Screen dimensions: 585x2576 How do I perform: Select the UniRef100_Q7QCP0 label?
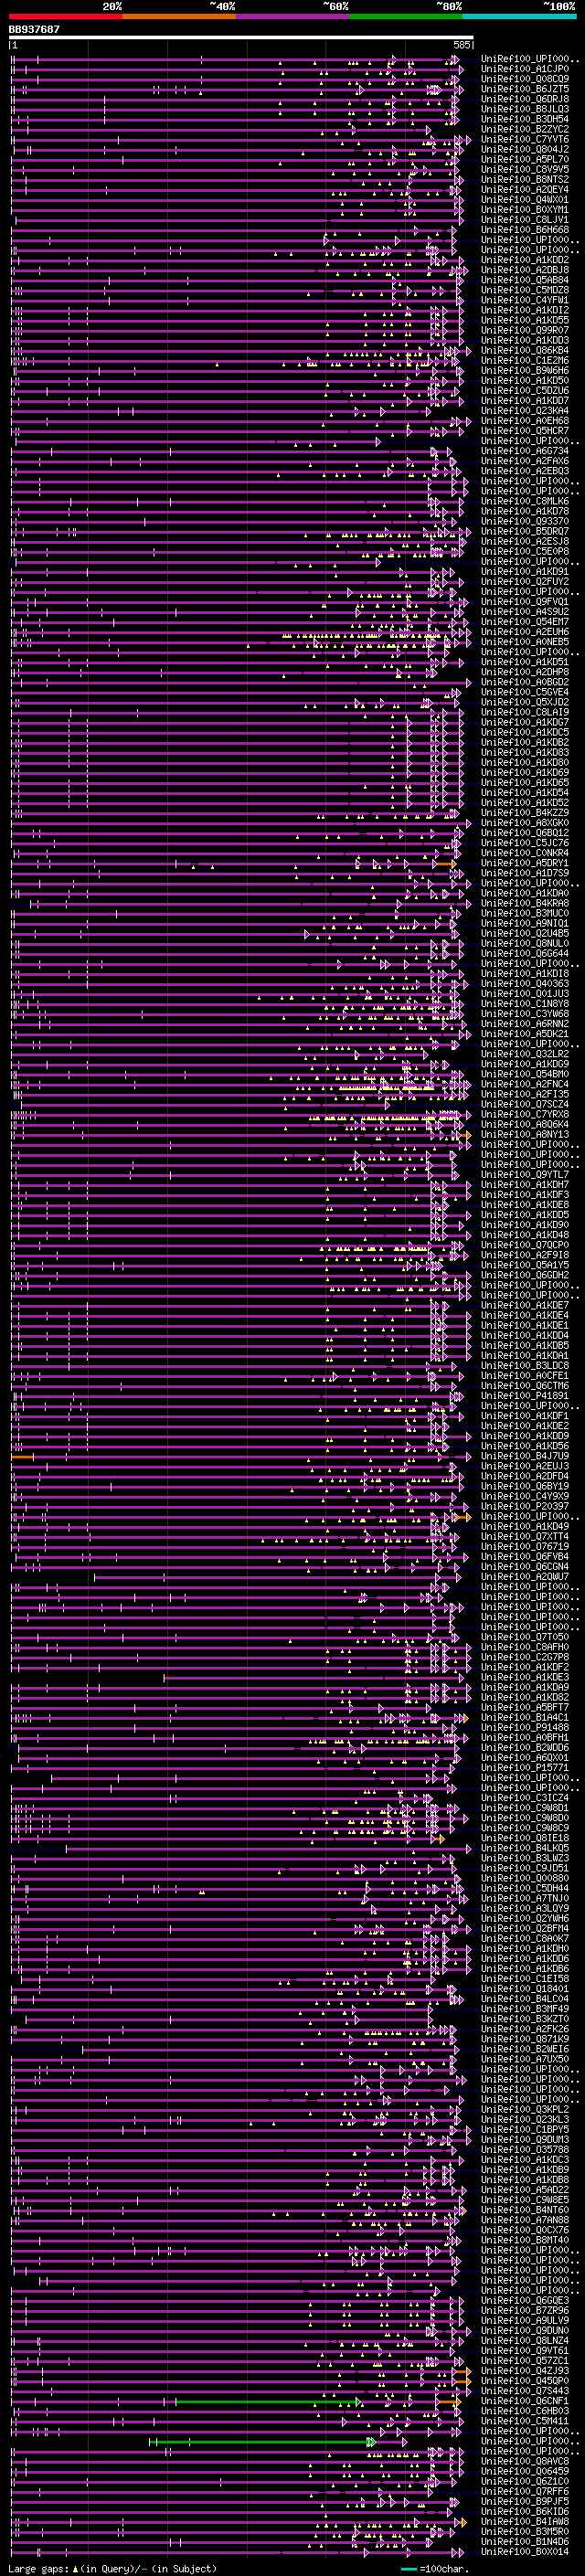tap(525, 1245)
